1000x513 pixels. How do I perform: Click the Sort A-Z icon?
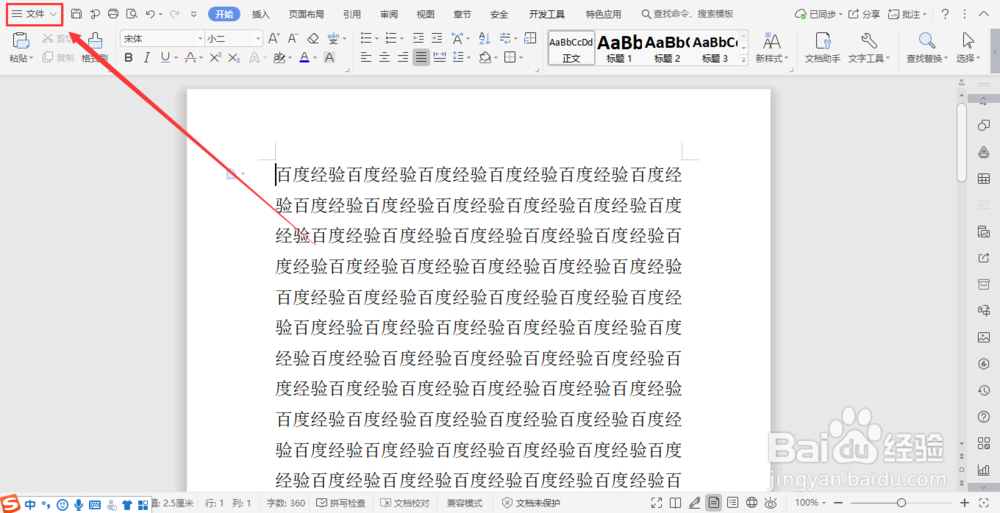tap(485, 38)
